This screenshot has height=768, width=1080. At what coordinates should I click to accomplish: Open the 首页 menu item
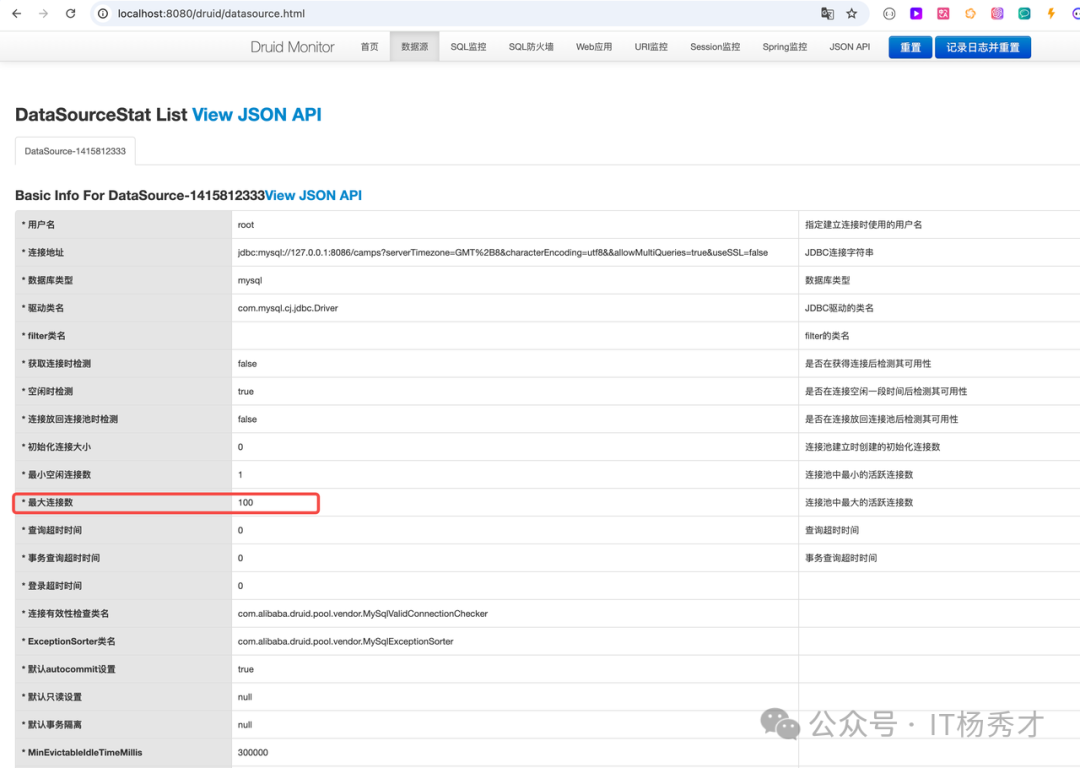[x=369, y=47]
